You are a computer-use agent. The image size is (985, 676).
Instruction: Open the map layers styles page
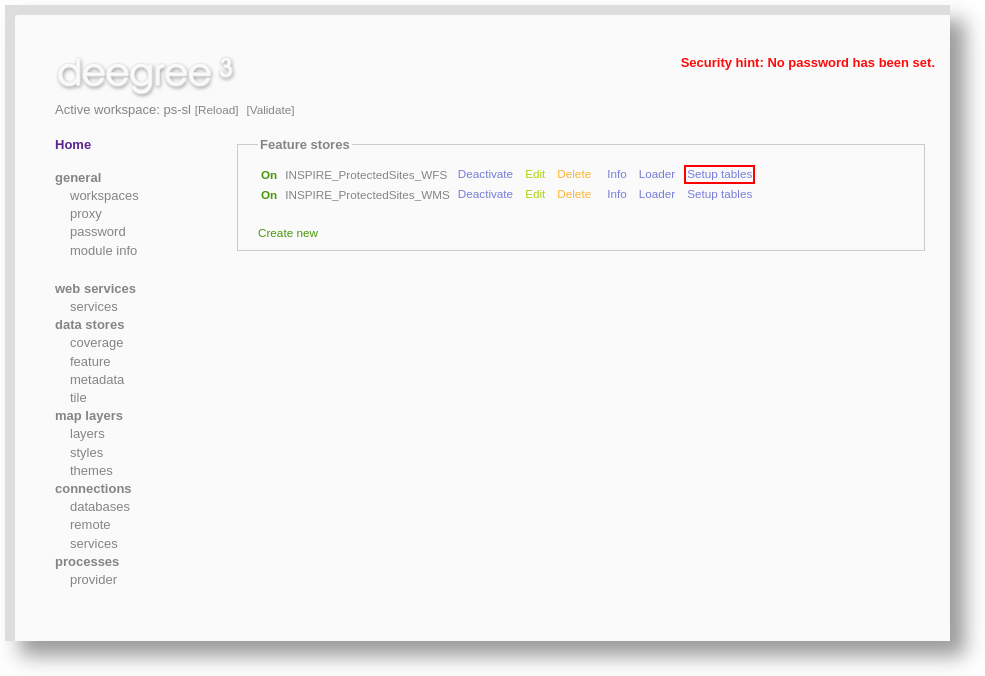pyautogui.click(x=86, y=452)
